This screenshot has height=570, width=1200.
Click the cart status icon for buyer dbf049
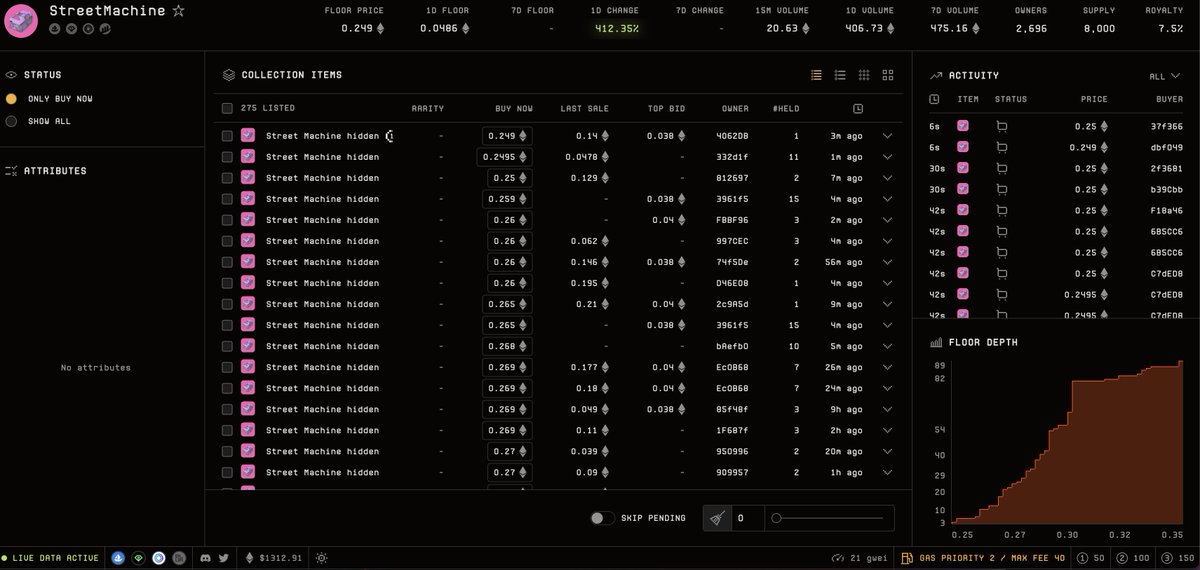1002,147
